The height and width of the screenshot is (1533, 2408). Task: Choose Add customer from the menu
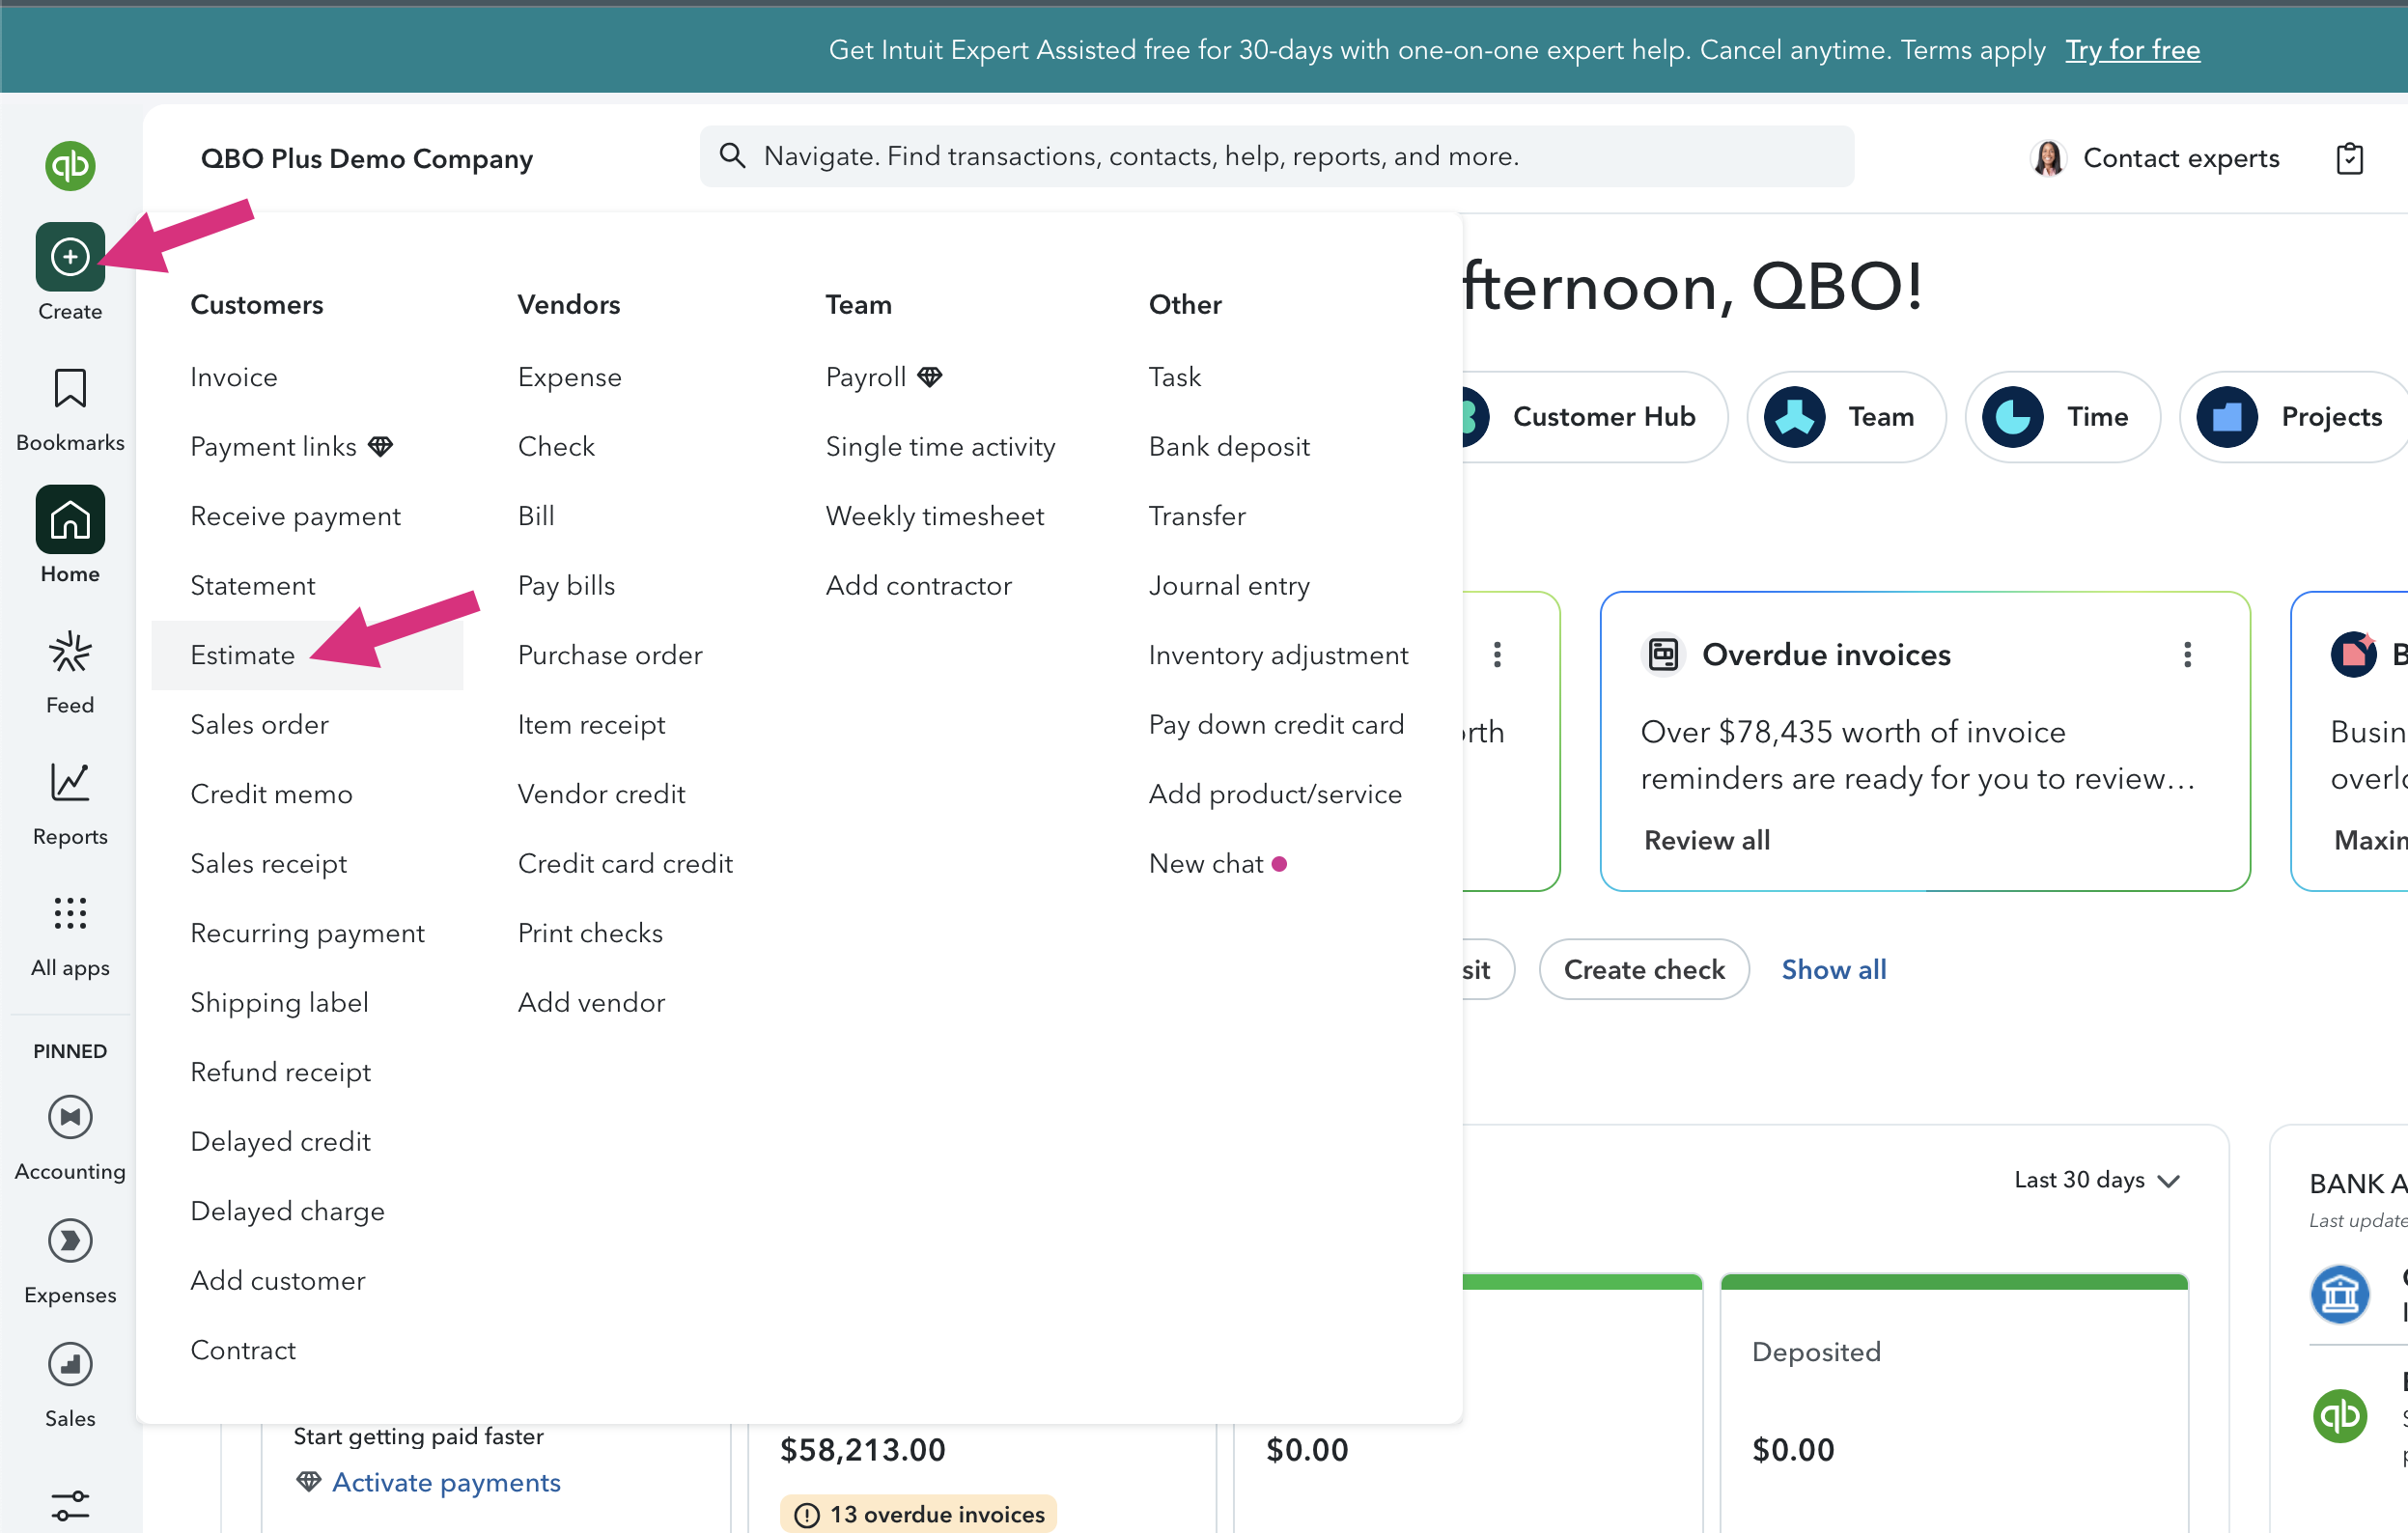278,1280
